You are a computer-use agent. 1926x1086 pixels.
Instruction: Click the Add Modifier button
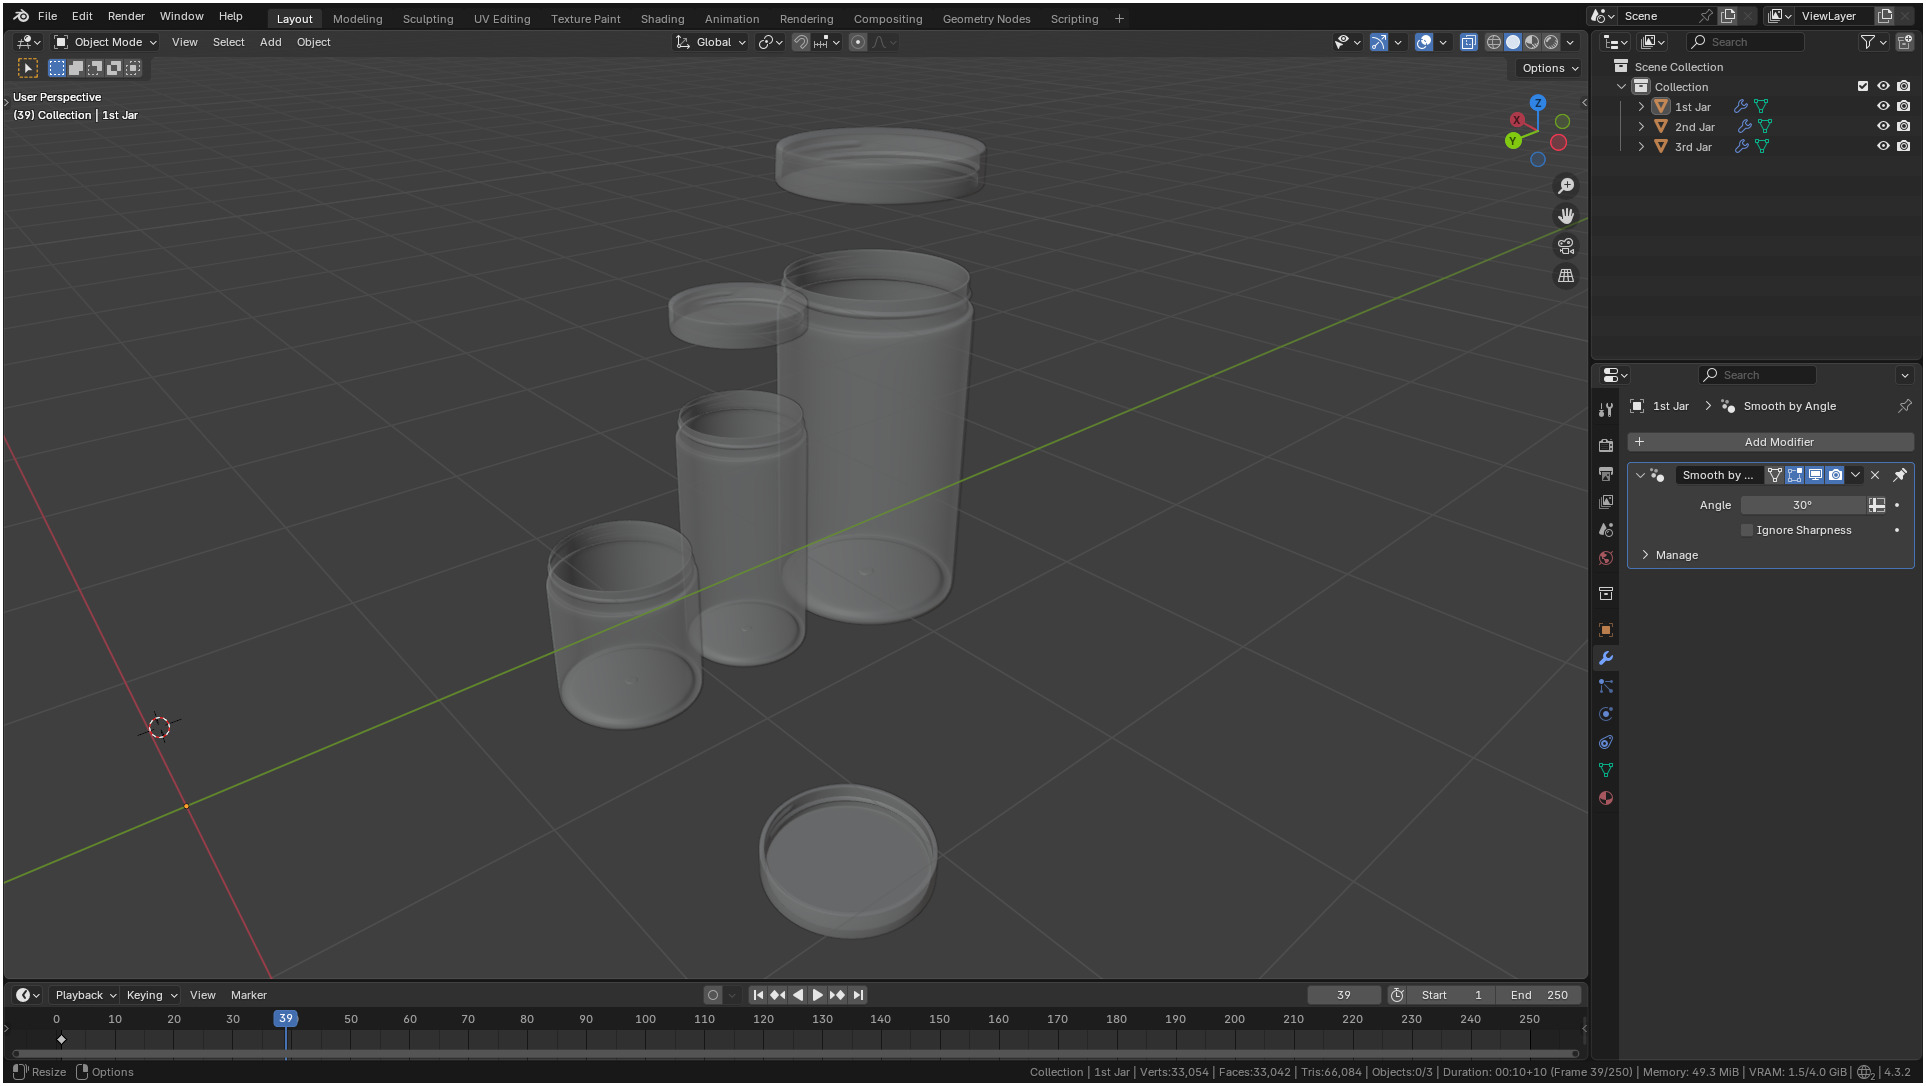1770,442
